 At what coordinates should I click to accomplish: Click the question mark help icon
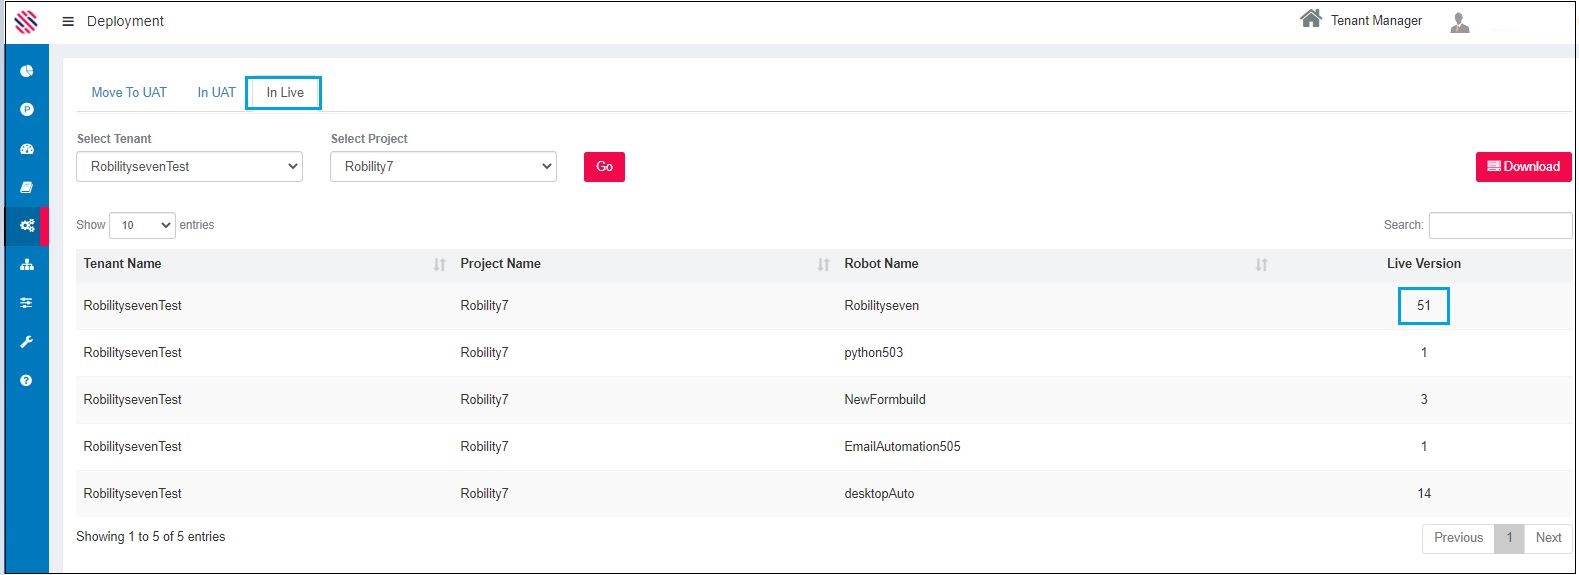27,381
